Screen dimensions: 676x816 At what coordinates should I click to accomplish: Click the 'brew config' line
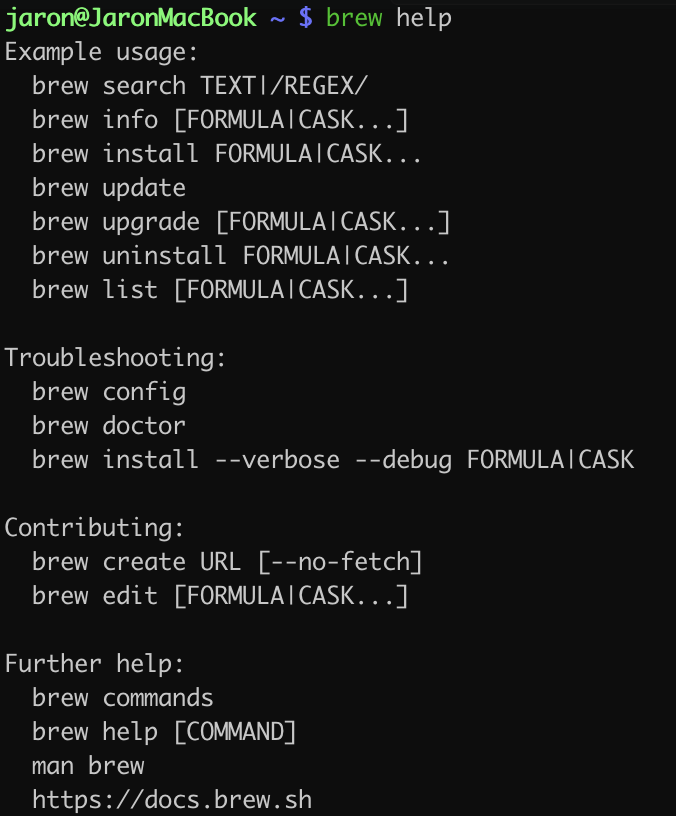point(109,392)
